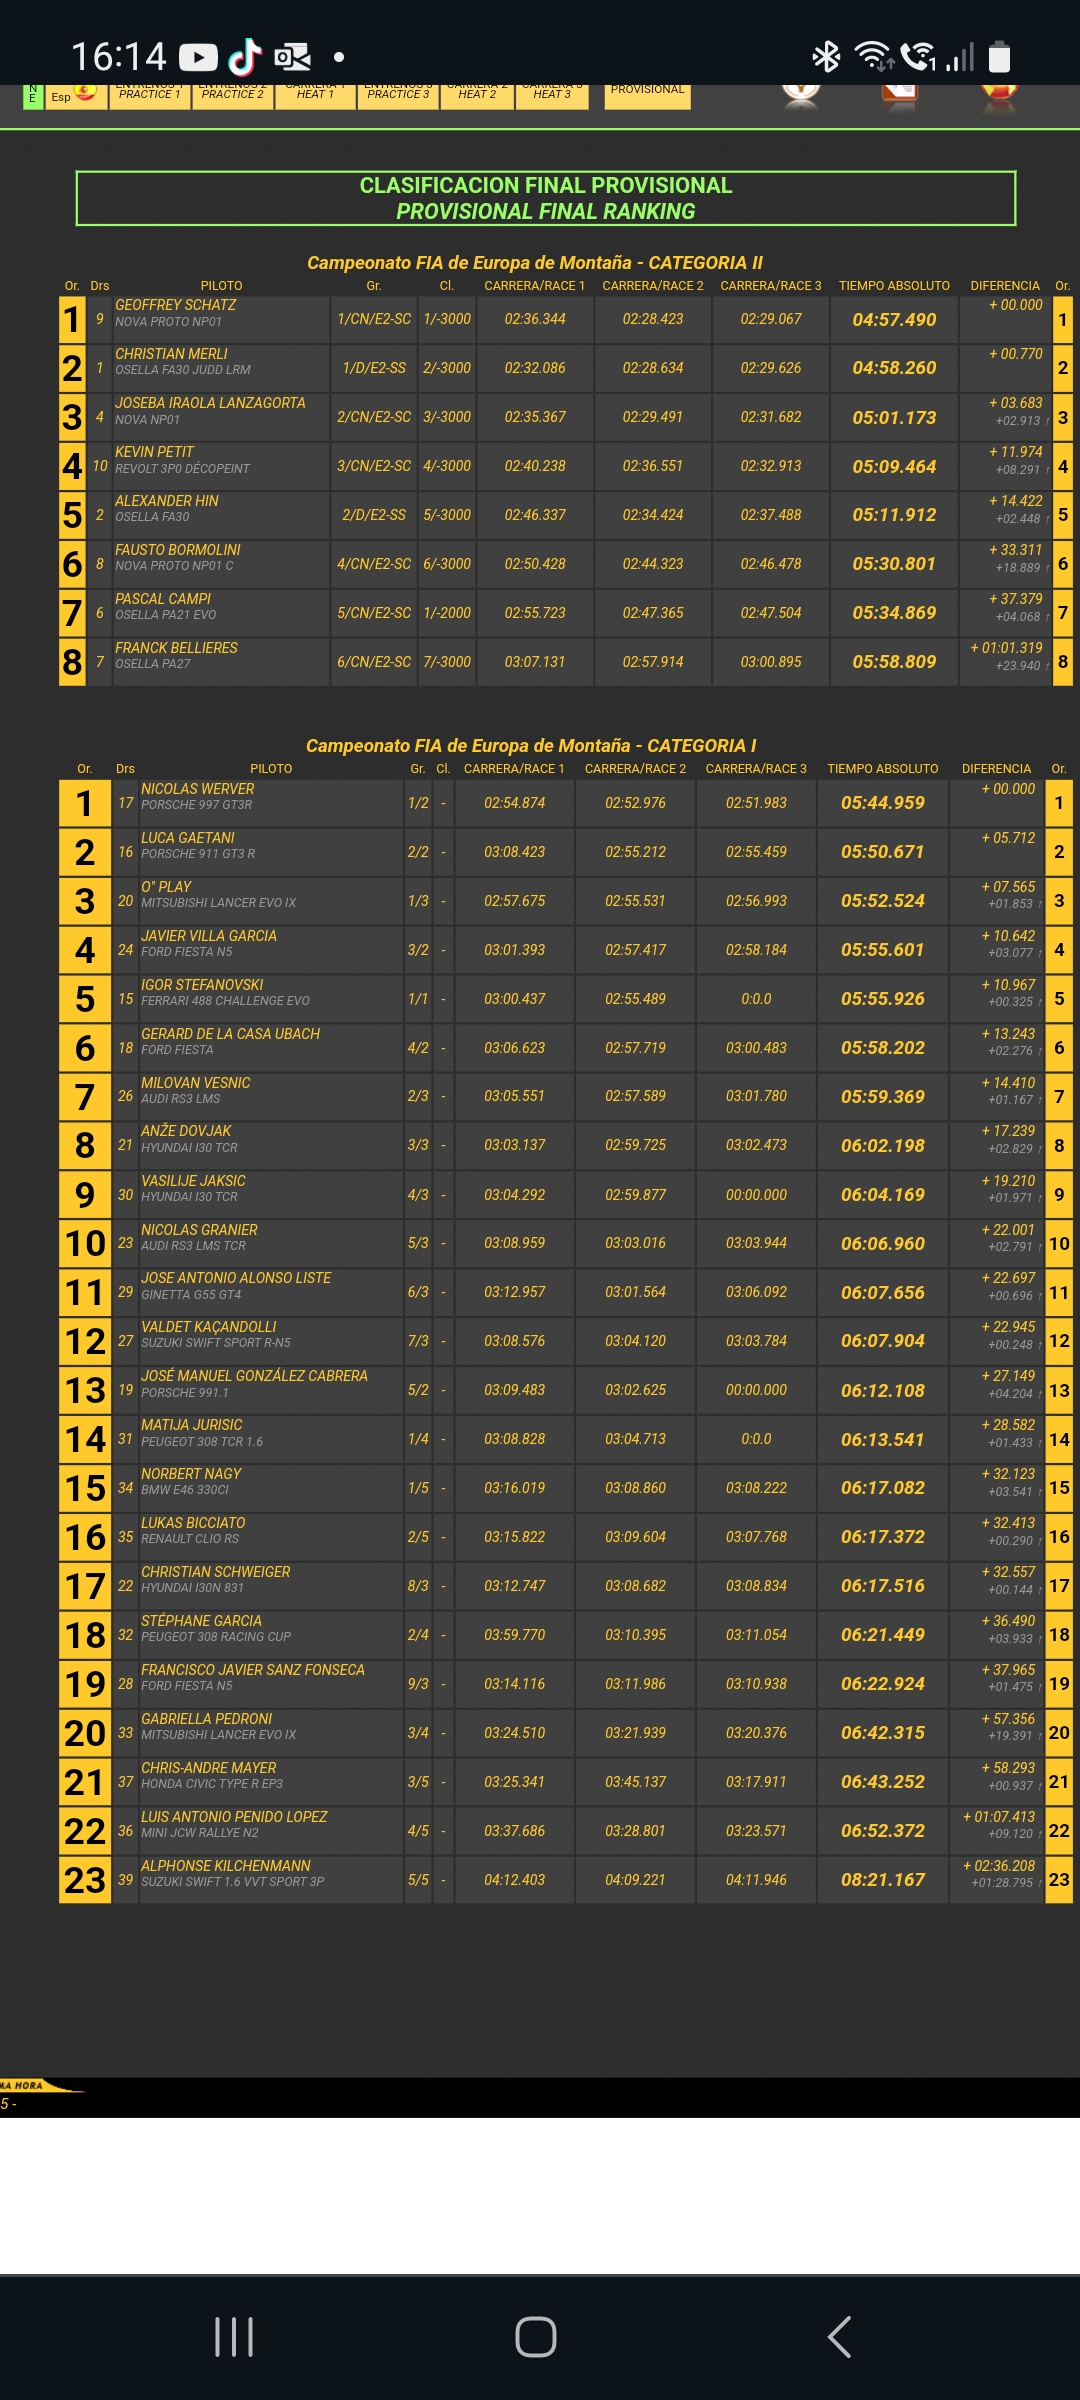Select pilot name Valdet Kaçandolli
This screenshot has width=1080, height=2400.
click(209, 1327)
